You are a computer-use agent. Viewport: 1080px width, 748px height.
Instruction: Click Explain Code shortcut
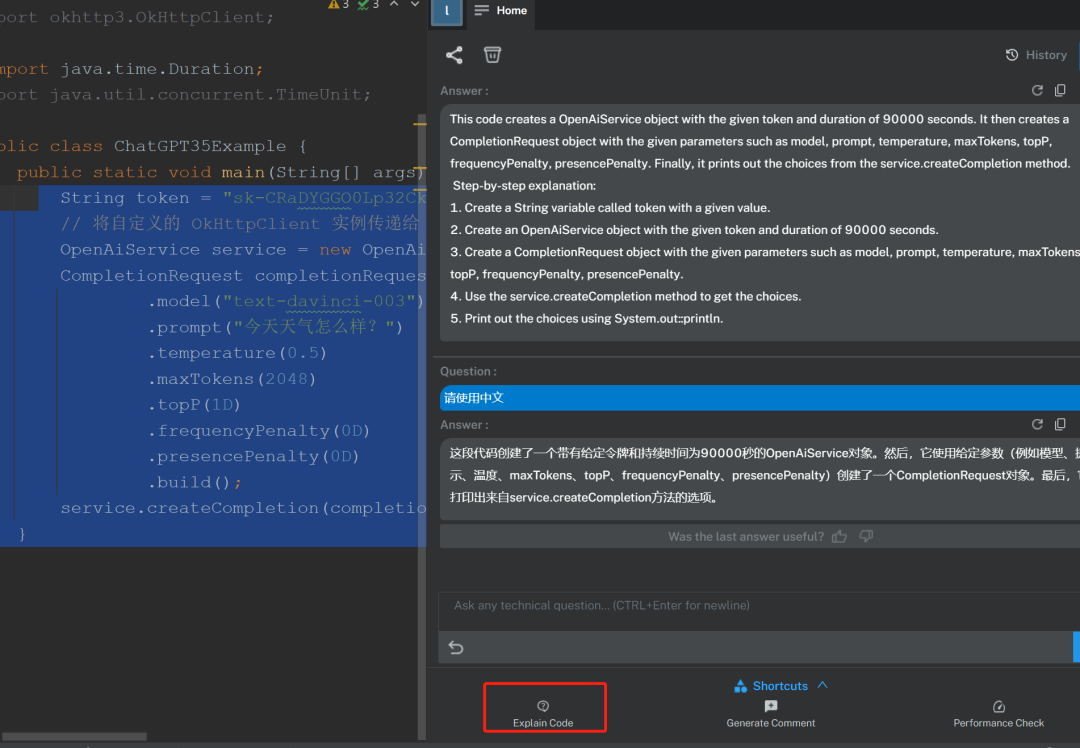tap(543, 714)
